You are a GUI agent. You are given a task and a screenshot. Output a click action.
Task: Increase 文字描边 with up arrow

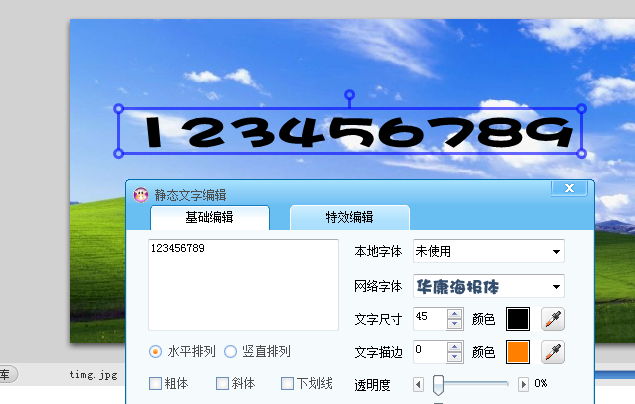(454, 347)
